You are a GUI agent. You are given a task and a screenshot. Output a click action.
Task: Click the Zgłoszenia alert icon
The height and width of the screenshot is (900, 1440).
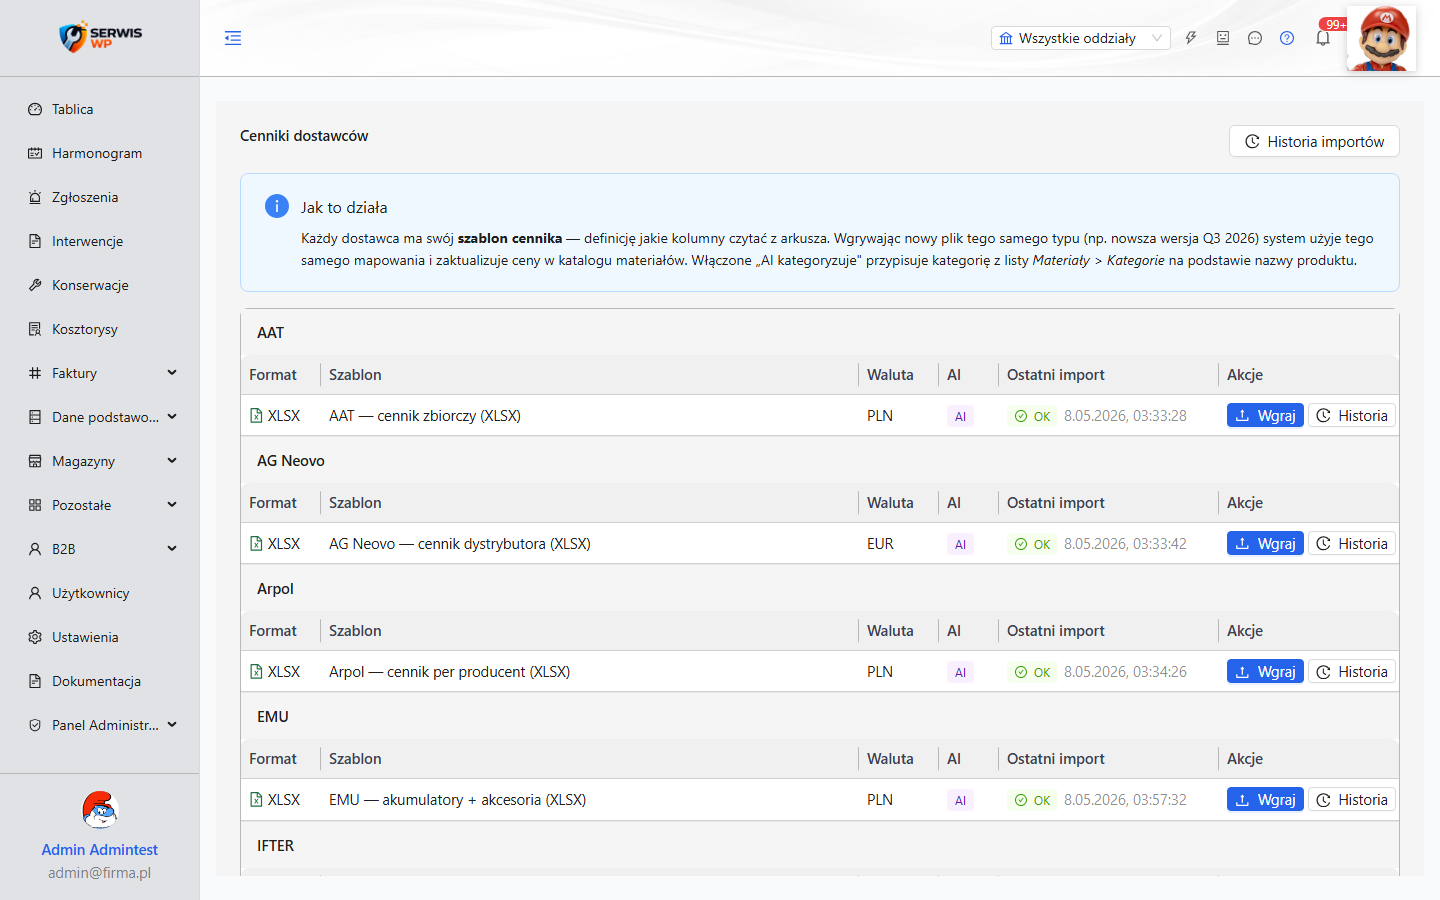click(35, 197)
